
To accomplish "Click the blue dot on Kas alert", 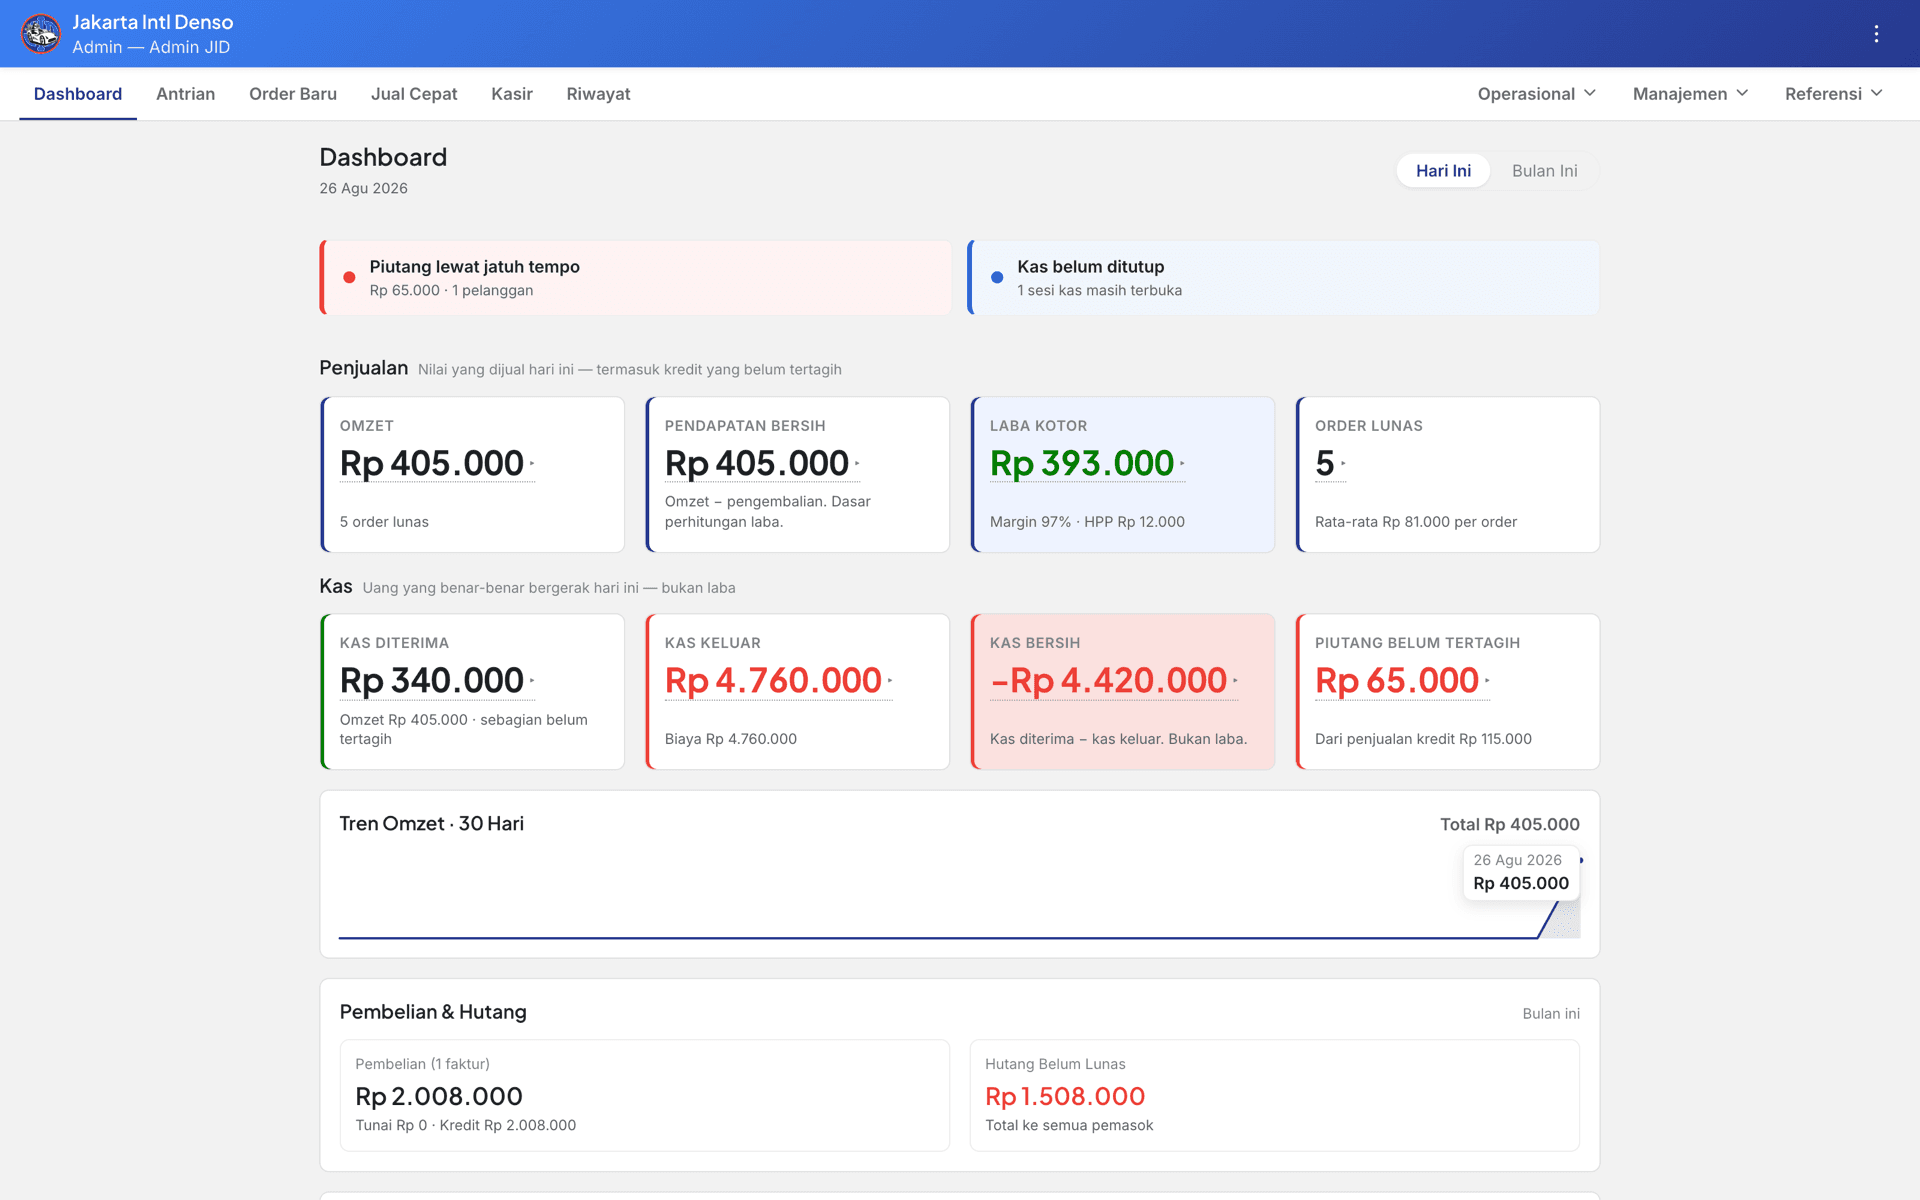I will [x=997, y=278].
